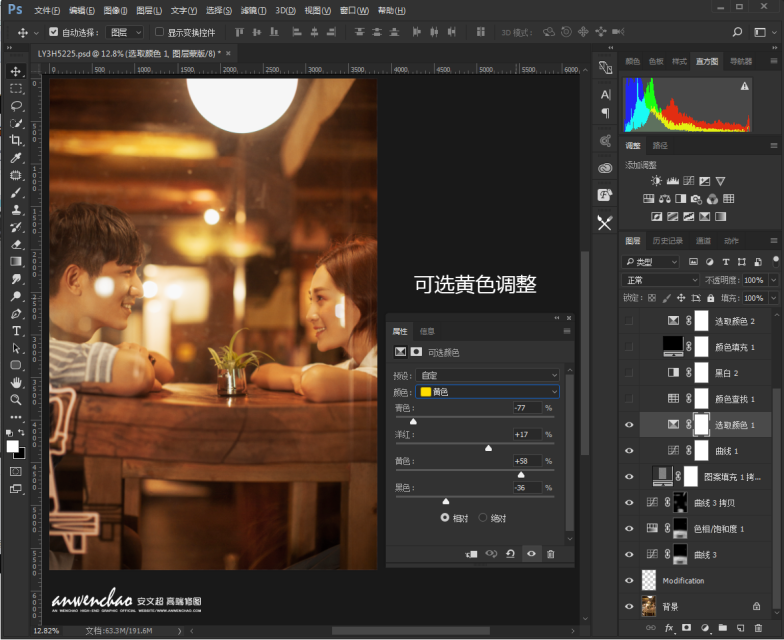
Task: Select the Dodge tool
Action: pos(16,296)
